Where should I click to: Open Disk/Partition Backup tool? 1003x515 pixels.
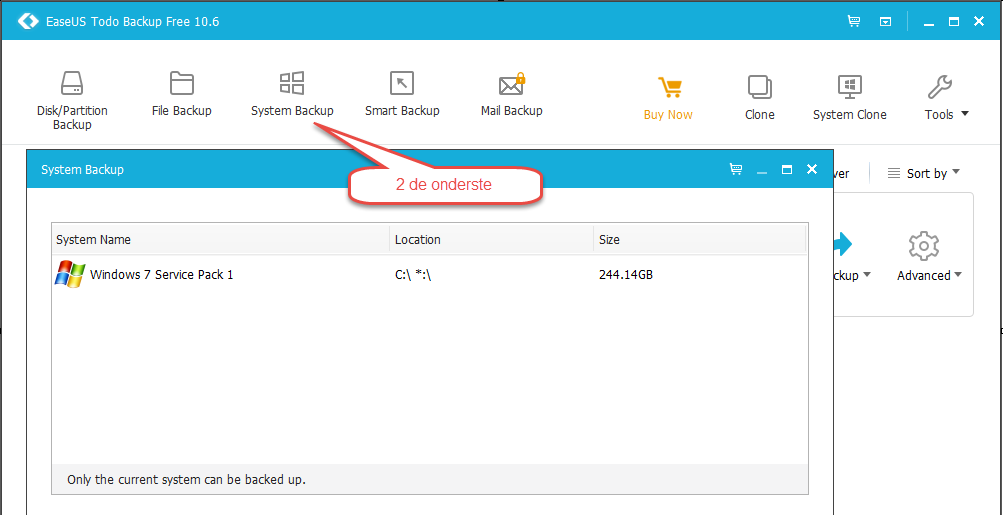point(72,100)
